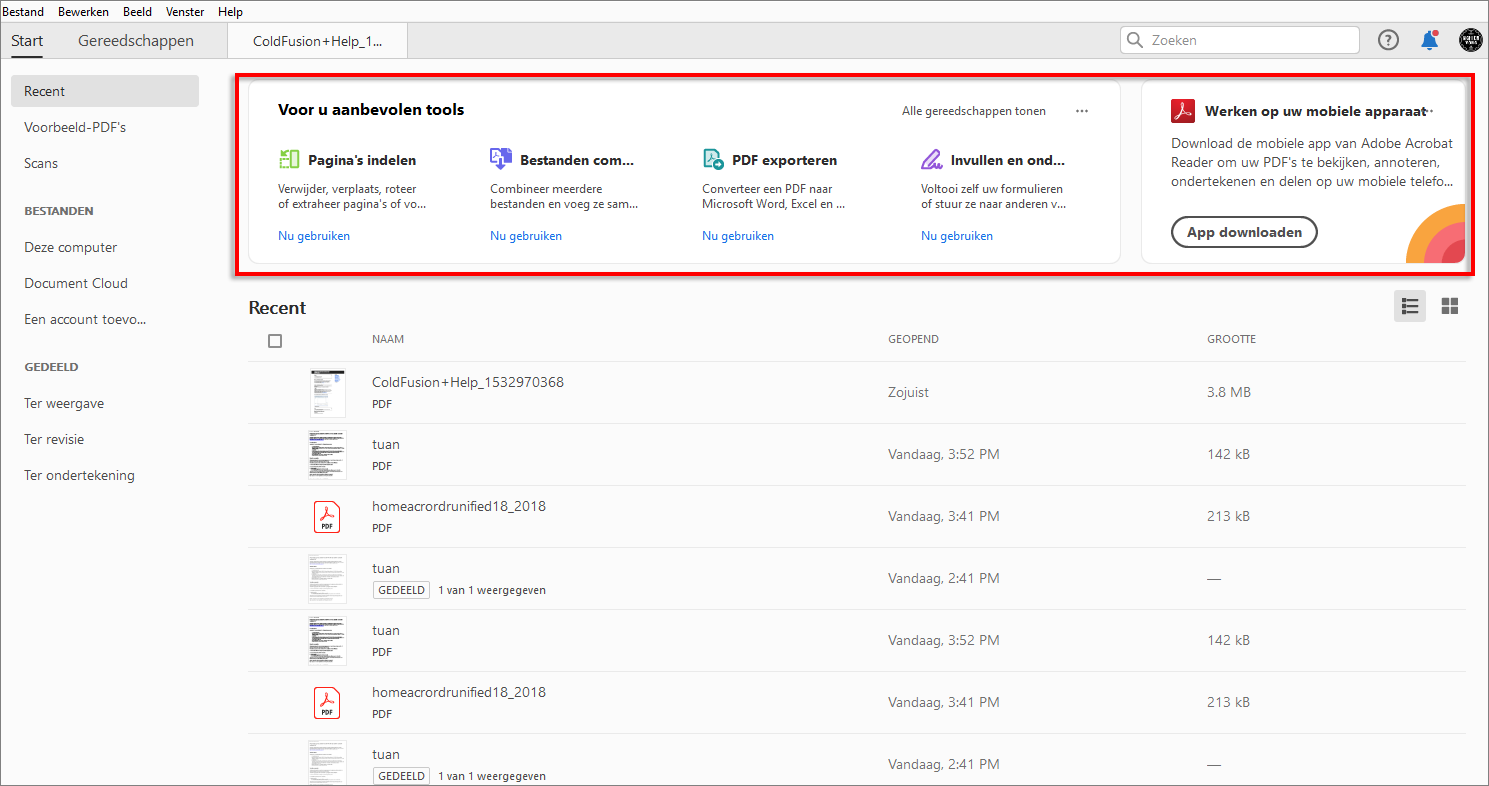Click the PDF exporteren tool icon
Screen dimensions: 1489x786
pos(713,159)
